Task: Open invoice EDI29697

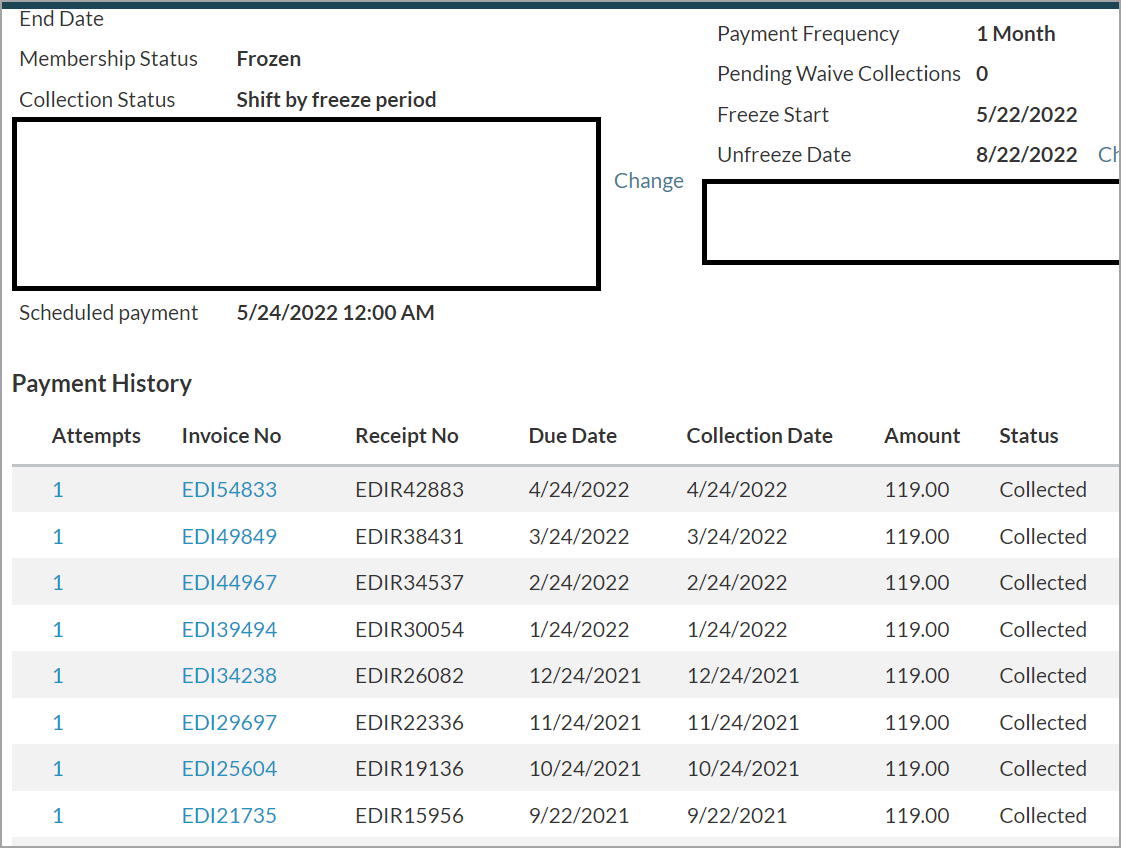Action: pos(229,722)
